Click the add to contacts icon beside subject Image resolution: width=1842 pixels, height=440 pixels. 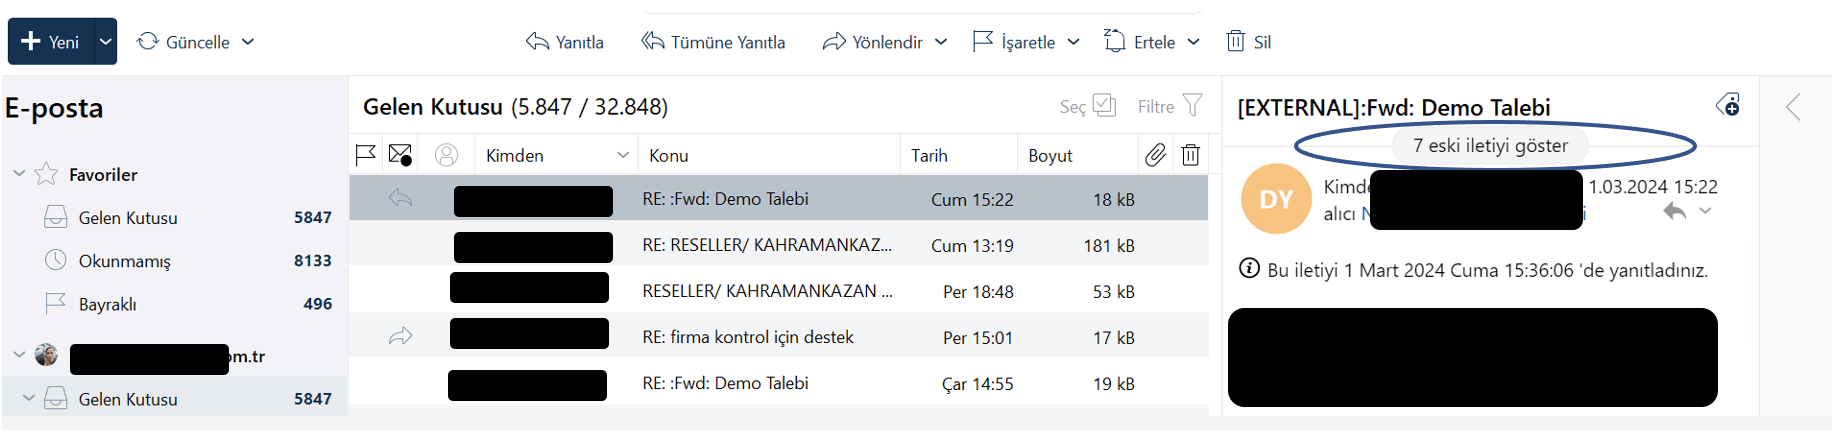pos(1728,105)
